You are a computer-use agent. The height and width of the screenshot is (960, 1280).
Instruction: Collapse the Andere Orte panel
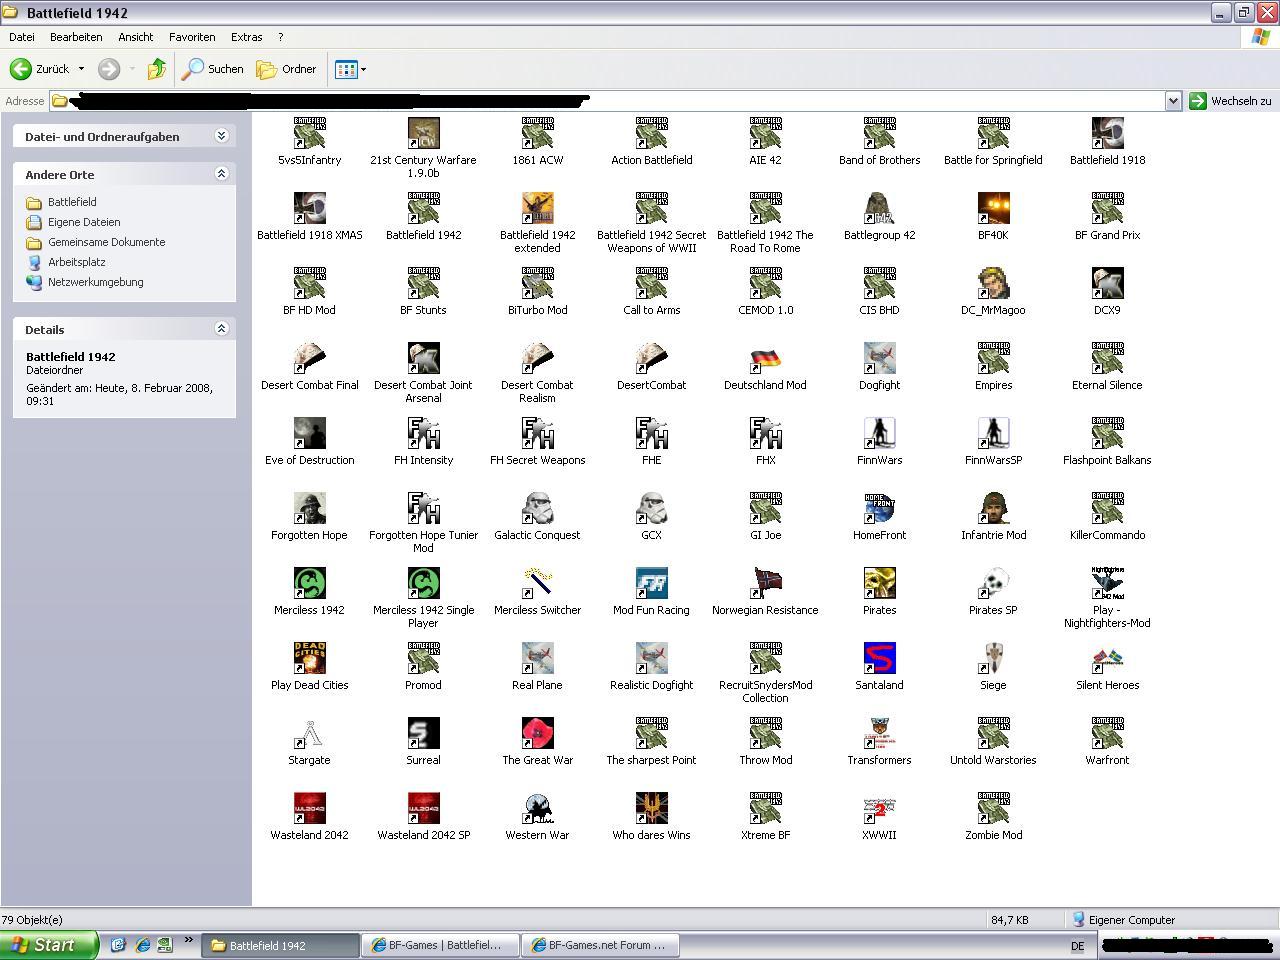(x=222, y=174)
